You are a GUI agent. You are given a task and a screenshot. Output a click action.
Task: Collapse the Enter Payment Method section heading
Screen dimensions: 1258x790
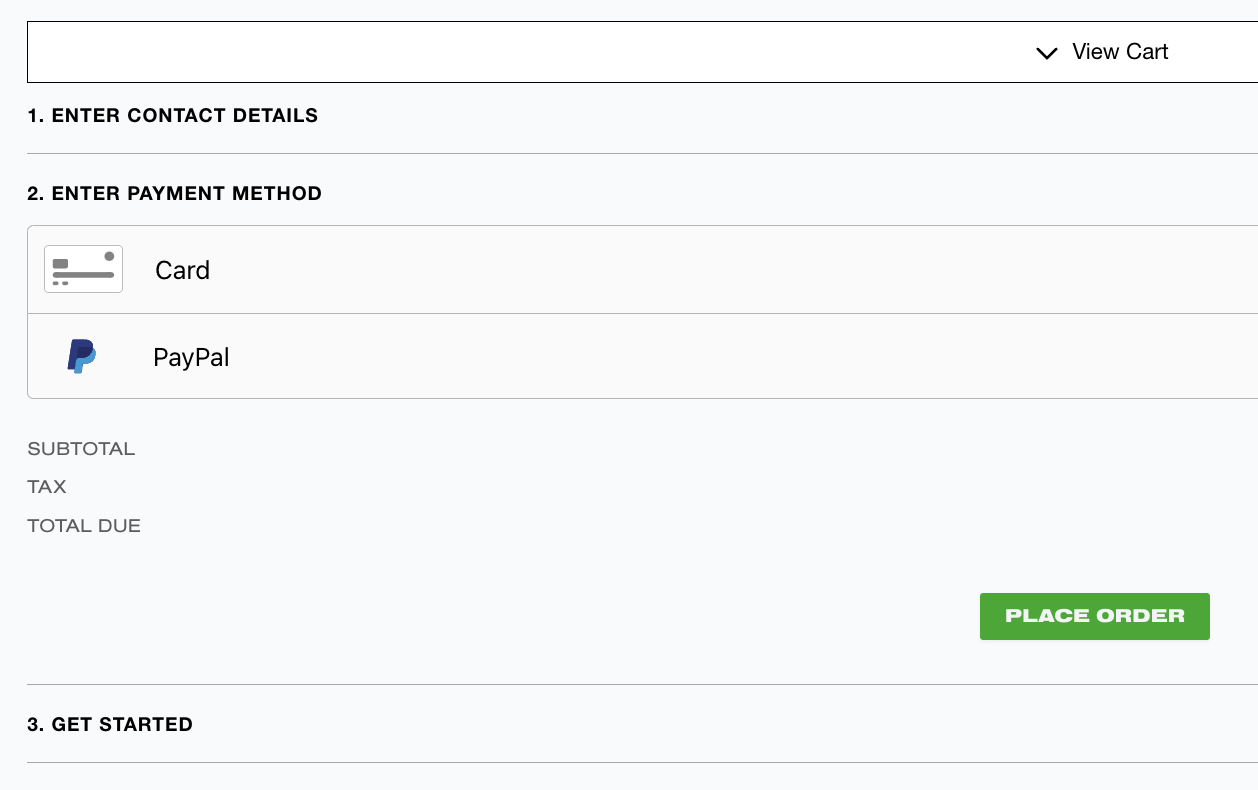[174, 193]
